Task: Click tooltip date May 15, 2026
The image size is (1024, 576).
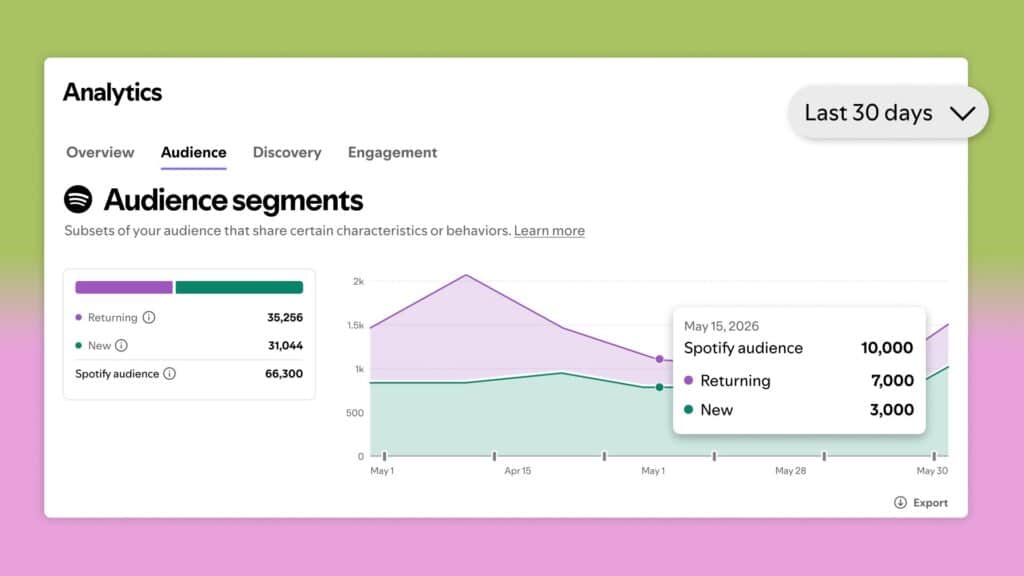Action: (x=721, y=326)
